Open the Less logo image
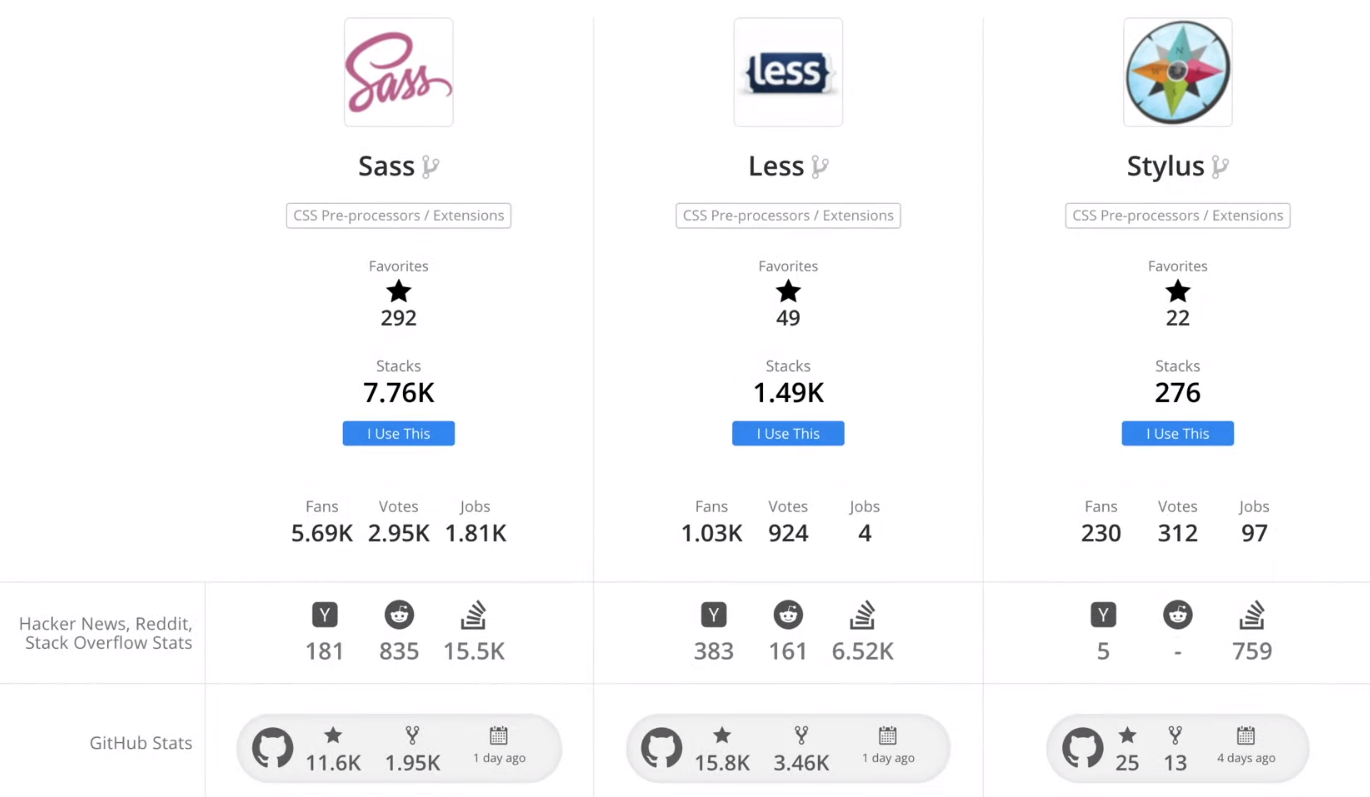1370x797 pixels. [x=788, y=72]
